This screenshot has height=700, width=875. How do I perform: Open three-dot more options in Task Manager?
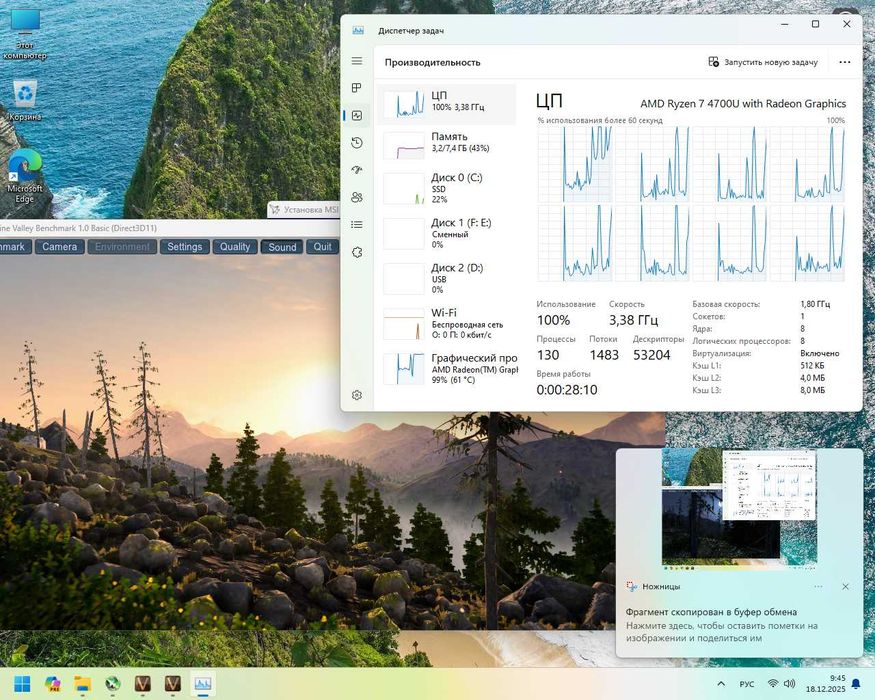845,62
